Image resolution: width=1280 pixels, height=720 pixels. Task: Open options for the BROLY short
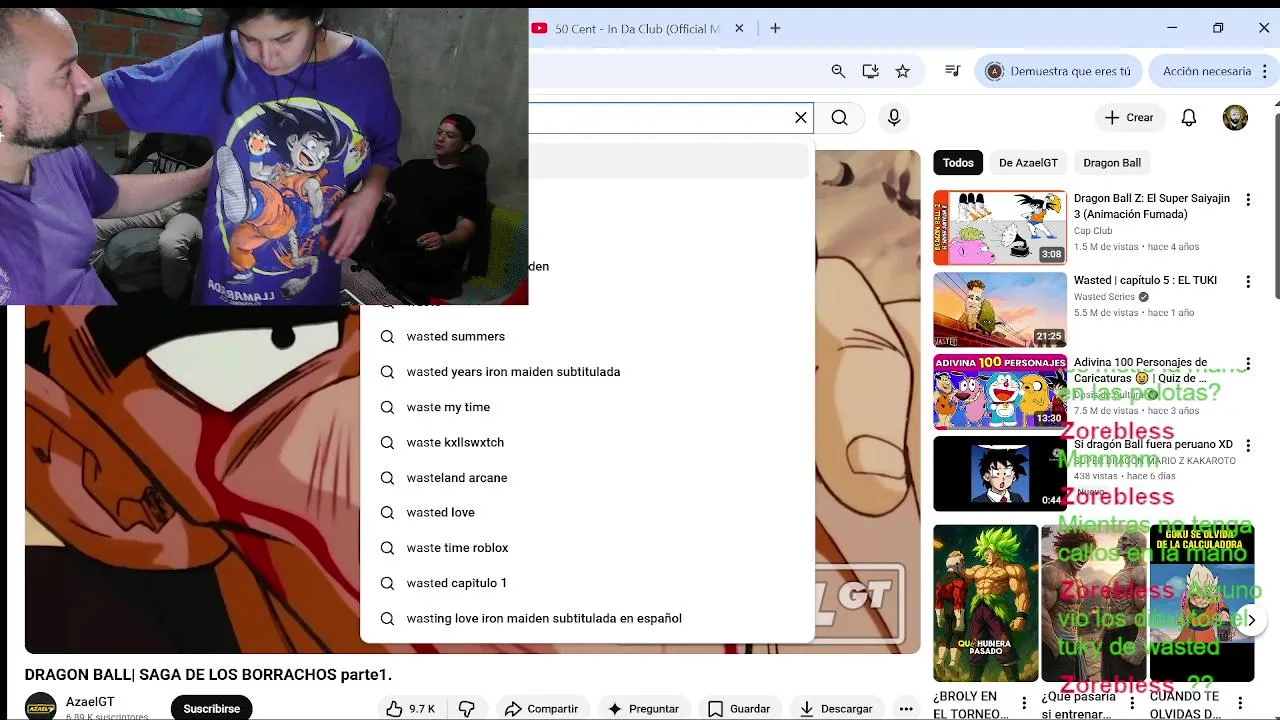click(x=1024, y=704)
